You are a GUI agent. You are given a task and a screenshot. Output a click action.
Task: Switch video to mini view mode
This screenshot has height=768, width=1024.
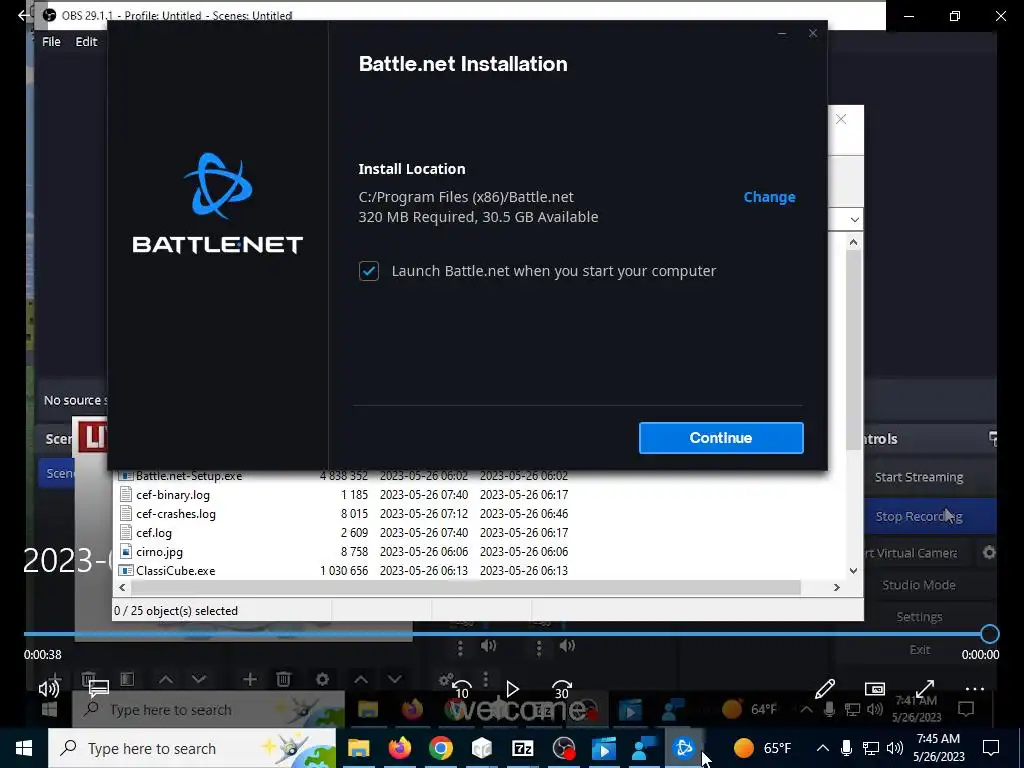pos(874,689)
